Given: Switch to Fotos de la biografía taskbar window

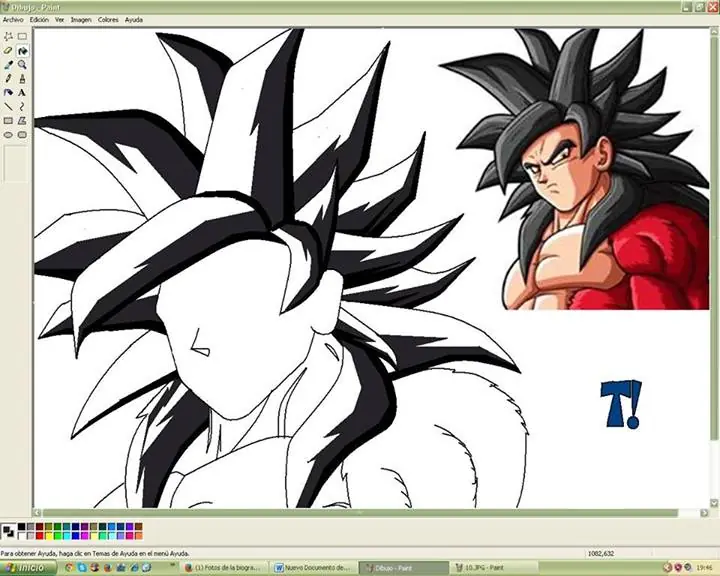Looking at the screenshot, I should click(x=225, y=568).
